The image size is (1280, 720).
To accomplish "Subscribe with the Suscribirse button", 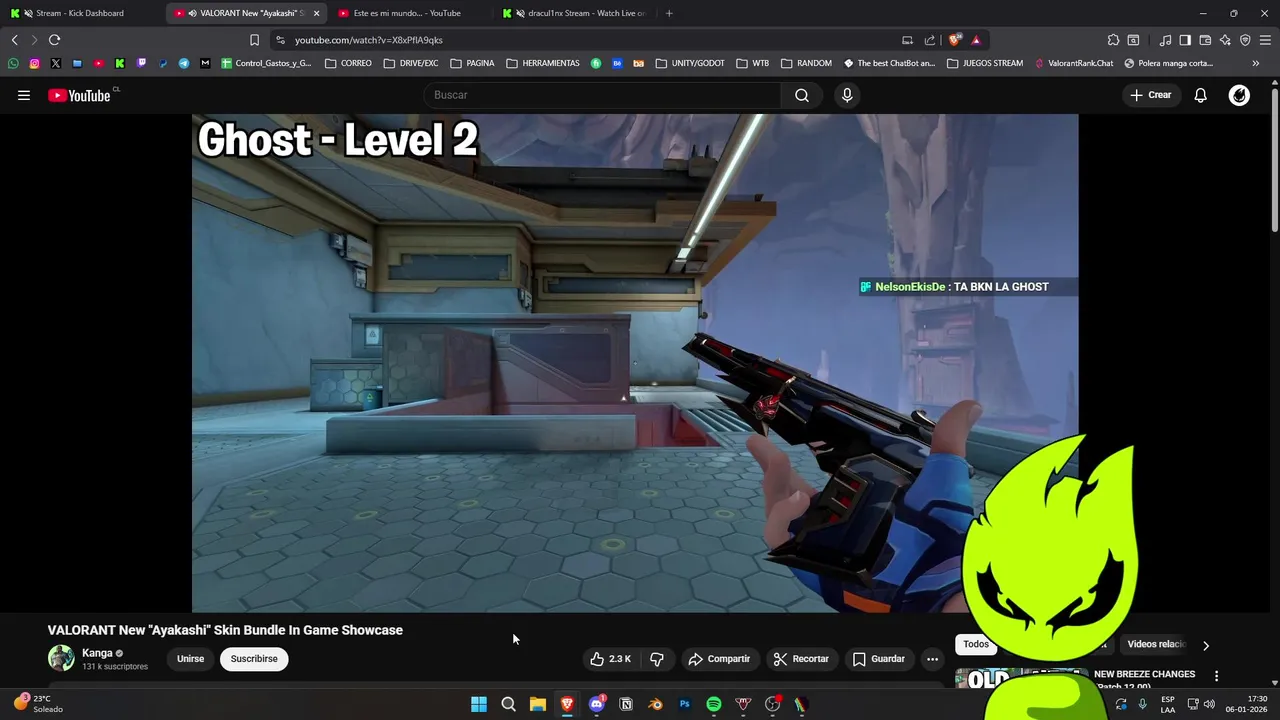I will pos(254,659).
